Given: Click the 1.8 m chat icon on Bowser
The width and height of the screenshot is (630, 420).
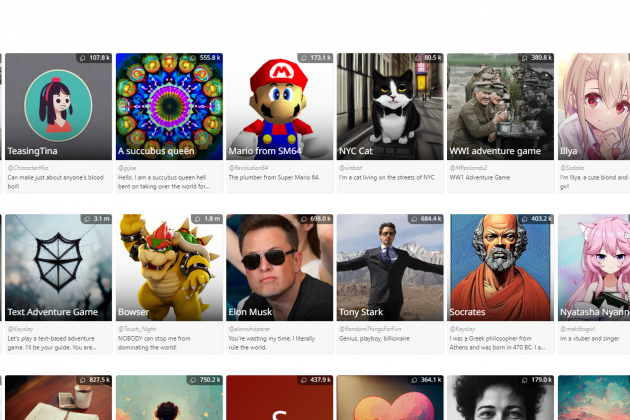Looking at the screenshot, I should click(197, 218).
